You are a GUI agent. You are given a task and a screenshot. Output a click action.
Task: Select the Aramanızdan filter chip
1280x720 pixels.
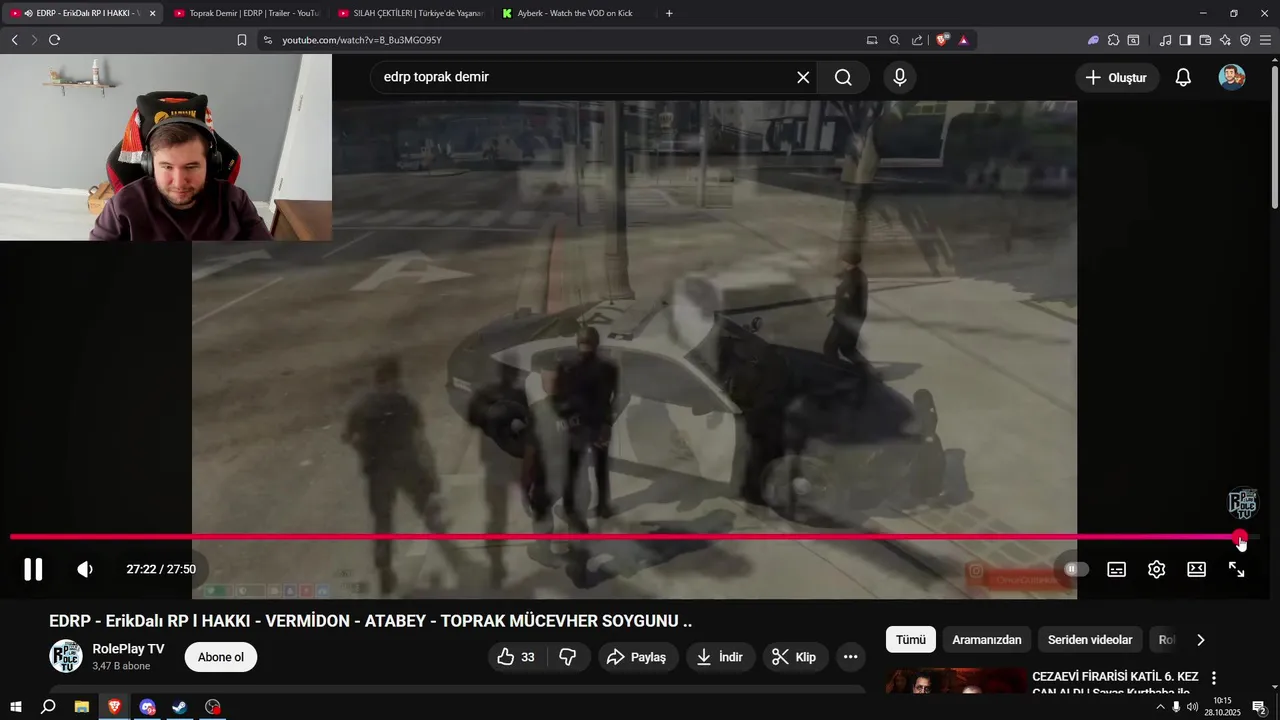click(987, 640)
